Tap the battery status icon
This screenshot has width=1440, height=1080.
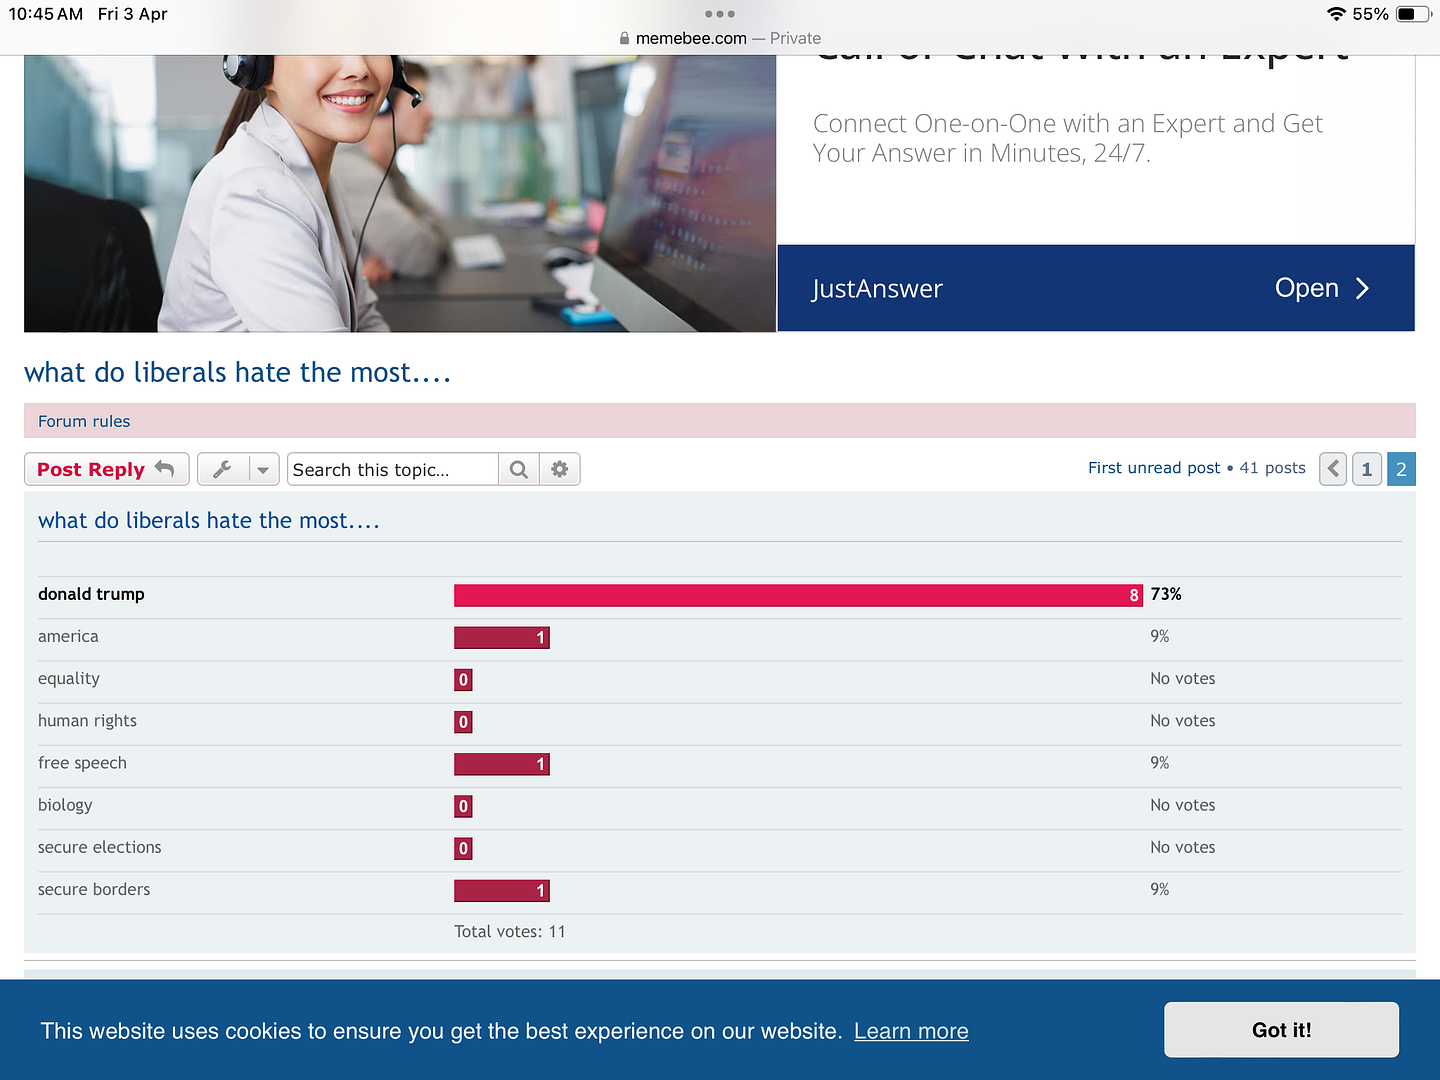pos(1414,14)
